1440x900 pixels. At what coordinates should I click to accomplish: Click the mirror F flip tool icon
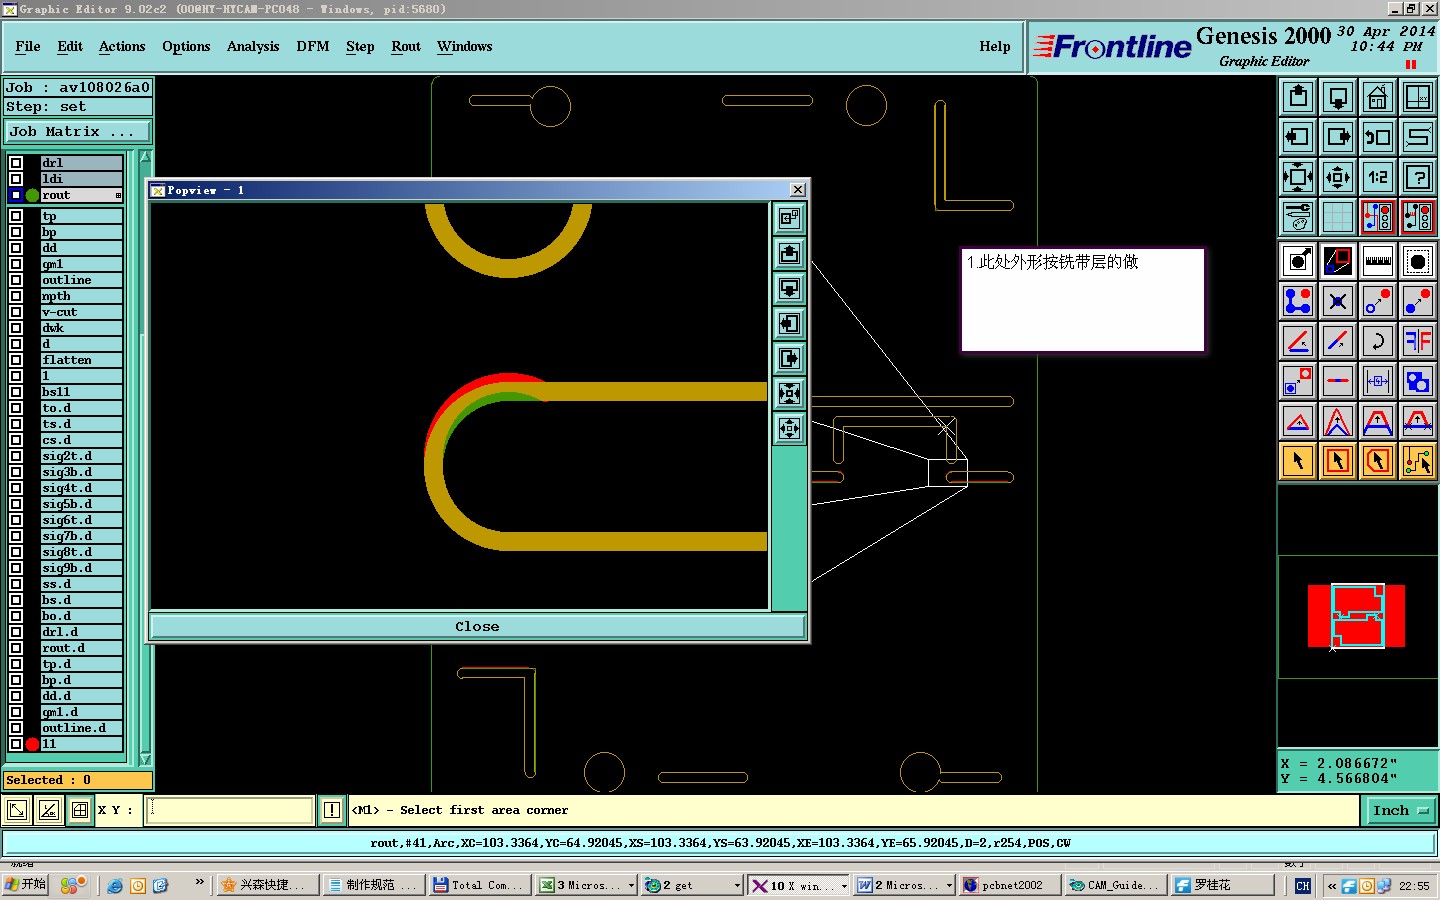point(1418,341)
